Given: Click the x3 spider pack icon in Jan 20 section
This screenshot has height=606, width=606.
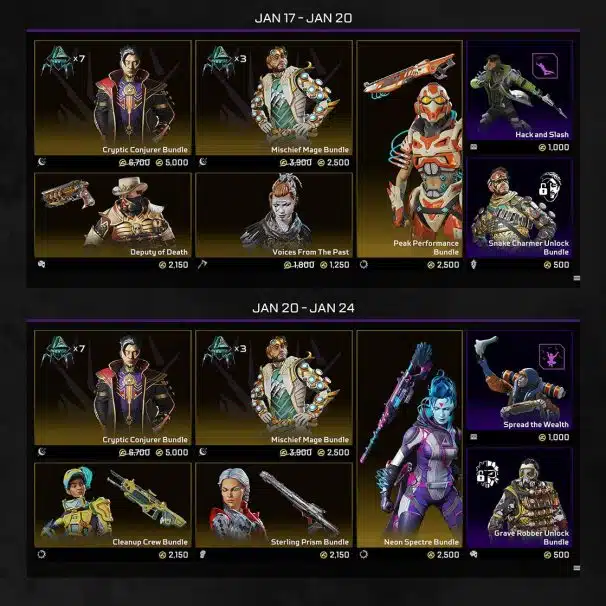Looking at the screenshot, I should (219, 351).
